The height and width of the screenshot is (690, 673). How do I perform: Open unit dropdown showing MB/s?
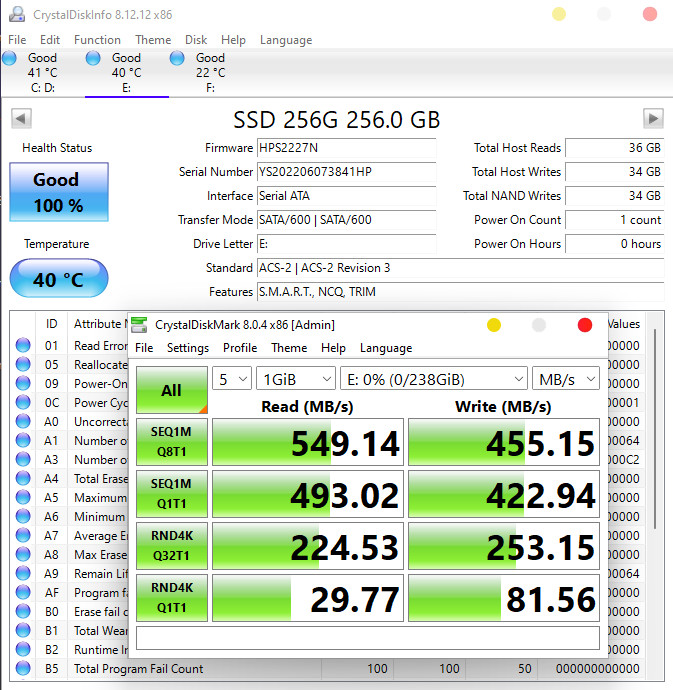pos(566,378)
